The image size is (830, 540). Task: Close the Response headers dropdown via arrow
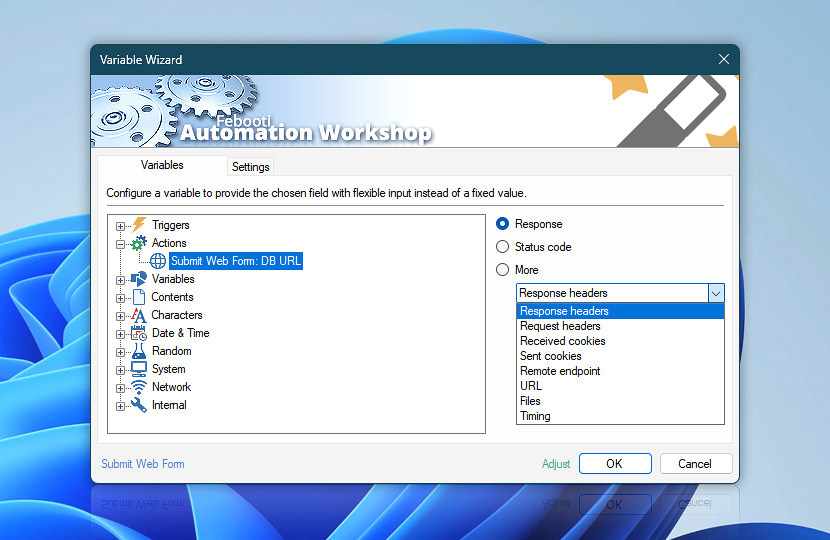[716, 293]
